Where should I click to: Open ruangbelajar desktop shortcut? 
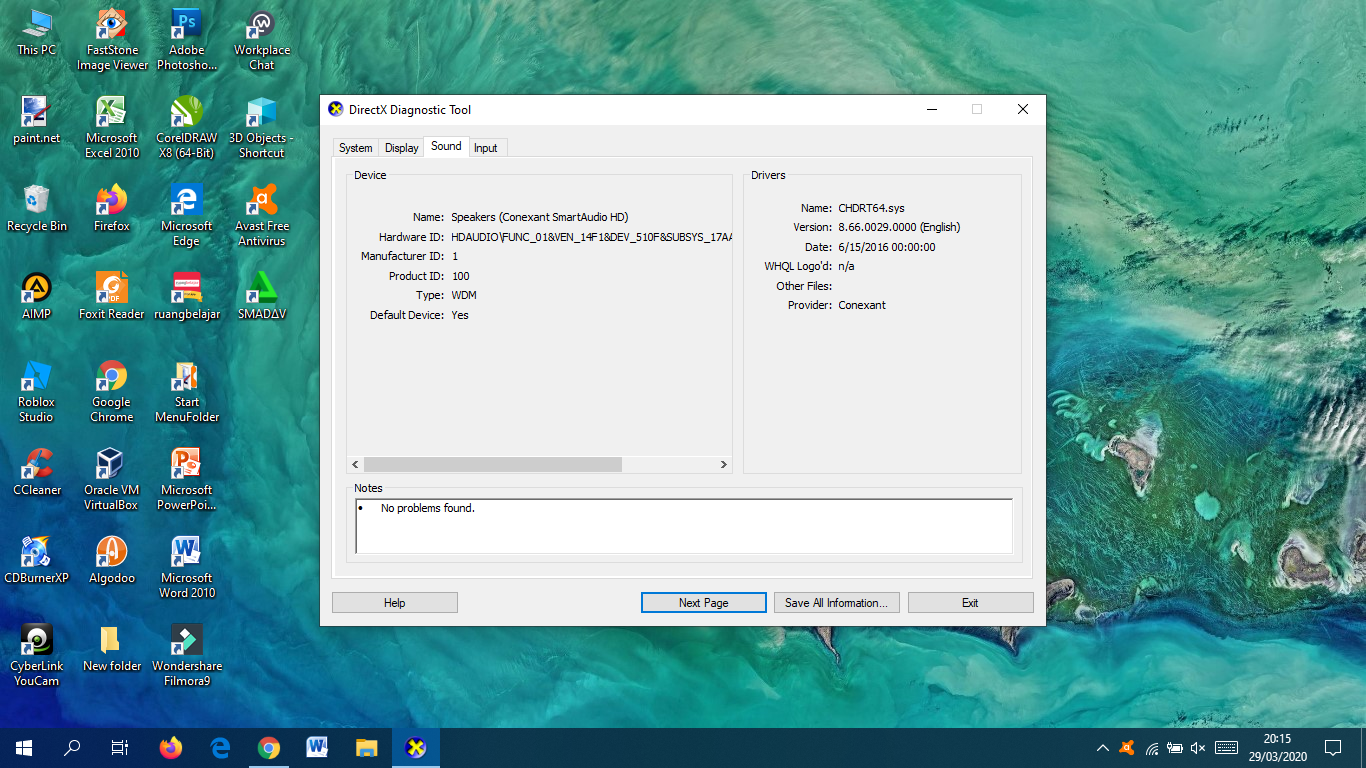pos(186,296)
